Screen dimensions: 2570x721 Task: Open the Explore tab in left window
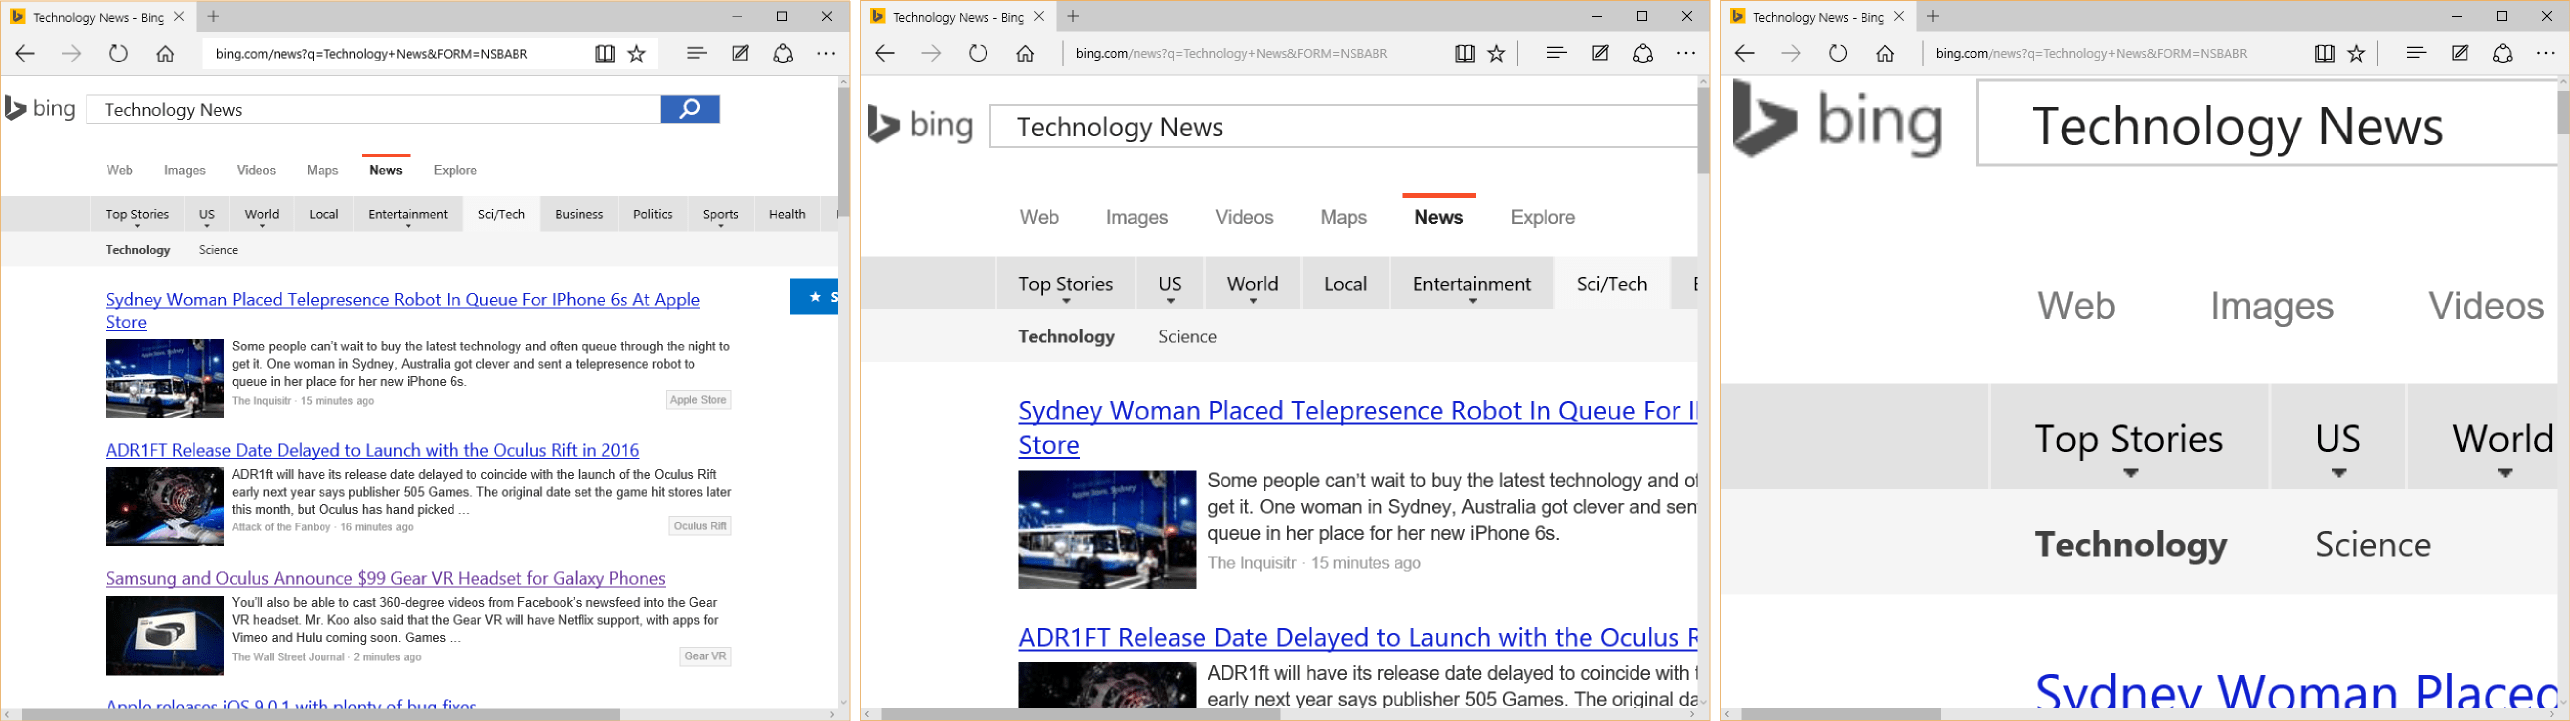pyautogui.click(x=455, y=170)
